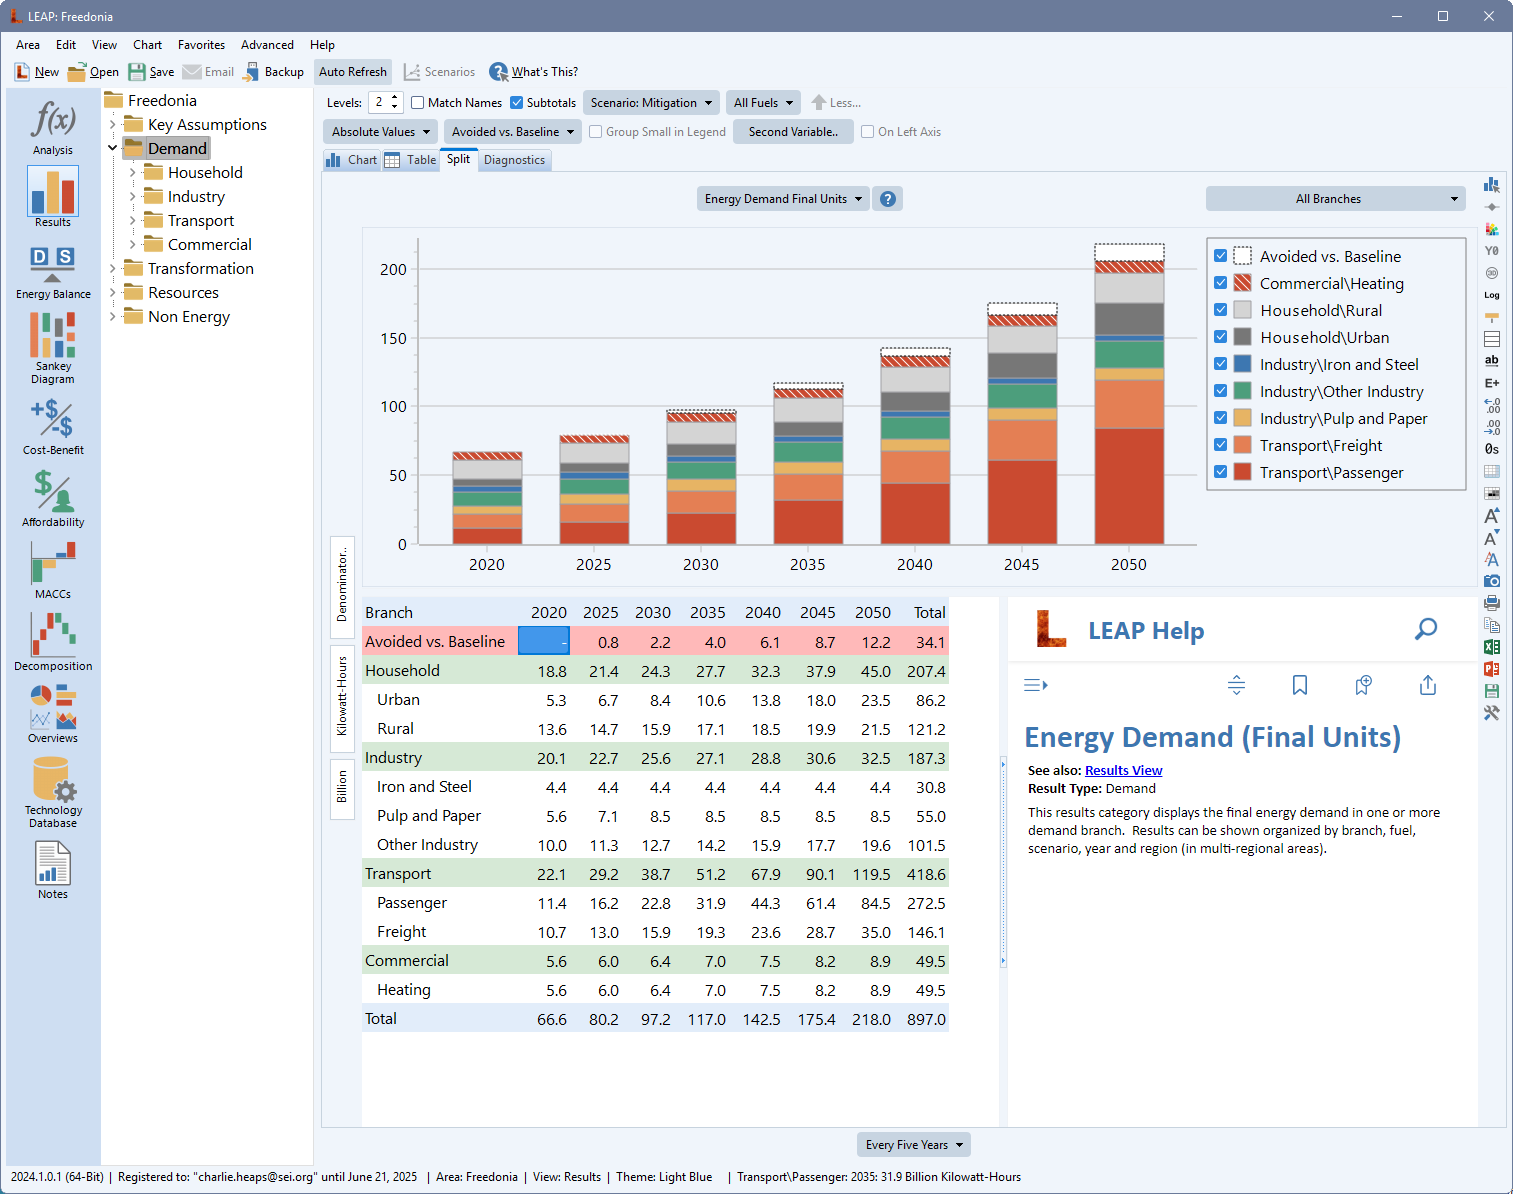Click the camera snapshot icon
Screen dimensions: 1513x1194
tap(1492, 581)
